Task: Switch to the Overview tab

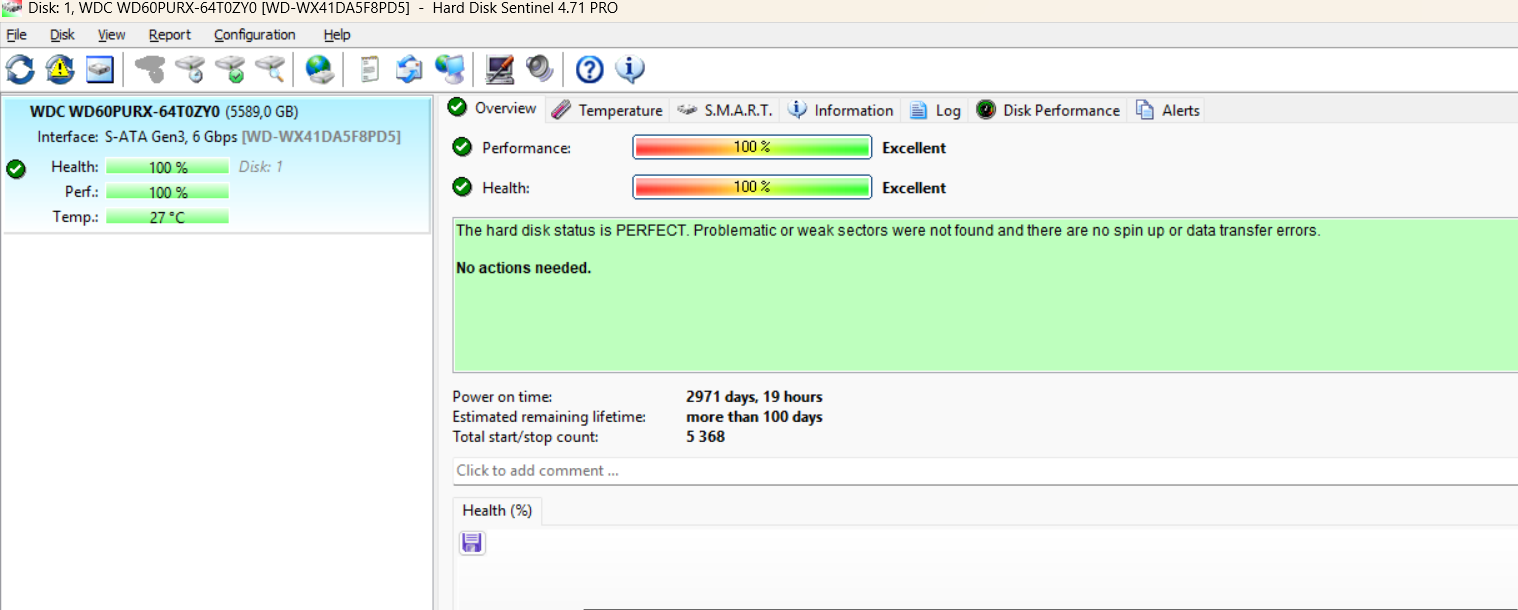Action: coord(493,108)
